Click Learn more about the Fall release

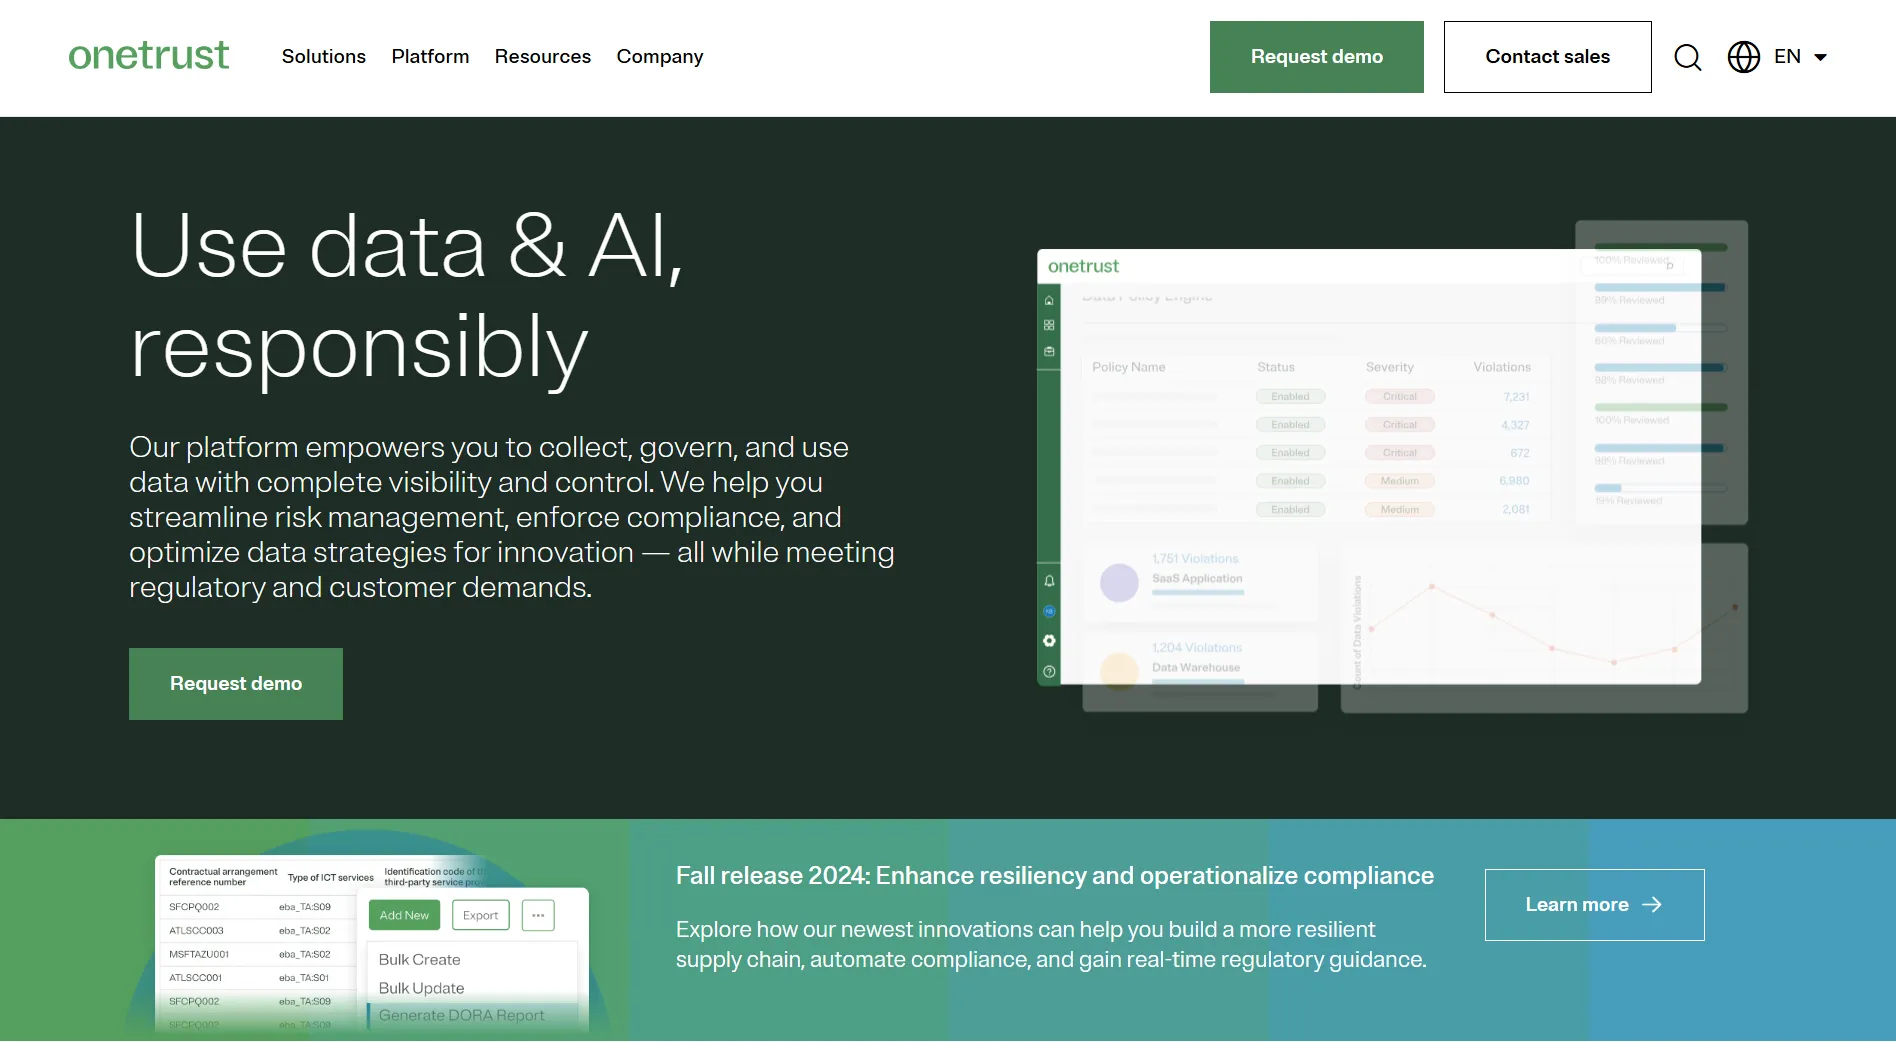[1593, 904]
